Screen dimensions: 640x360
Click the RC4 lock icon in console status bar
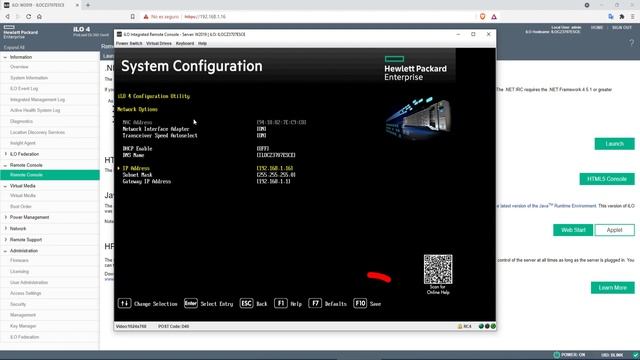tap(460, 326)
